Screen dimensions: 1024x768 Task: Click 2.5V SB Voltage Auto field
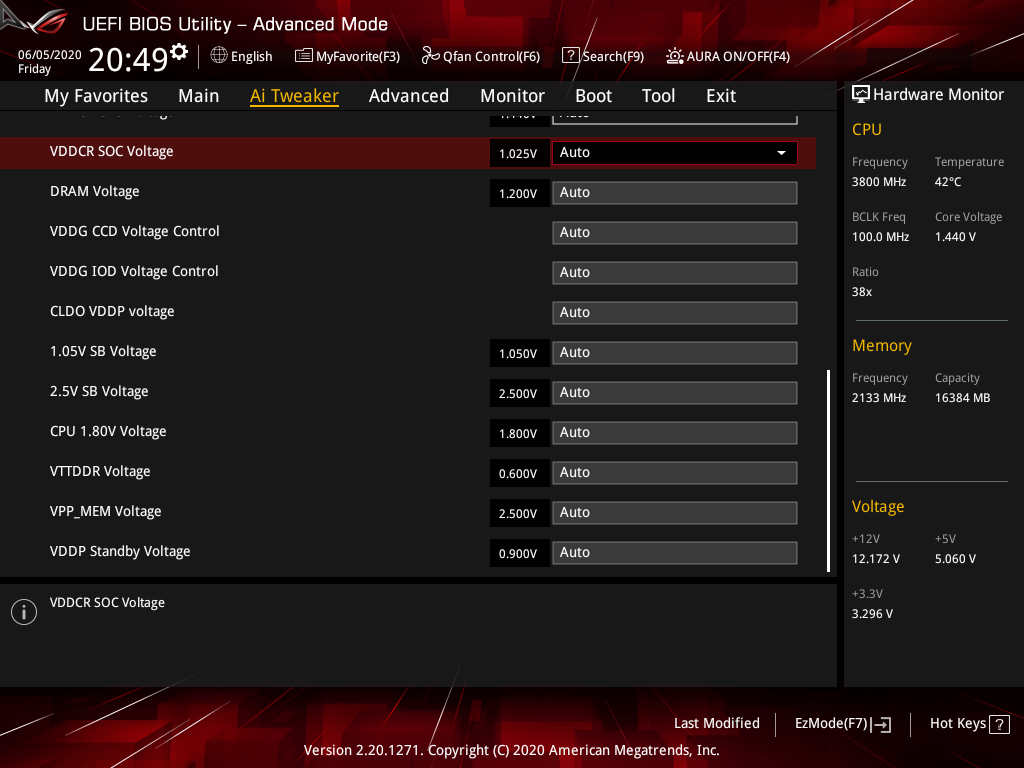click(675, 392)
